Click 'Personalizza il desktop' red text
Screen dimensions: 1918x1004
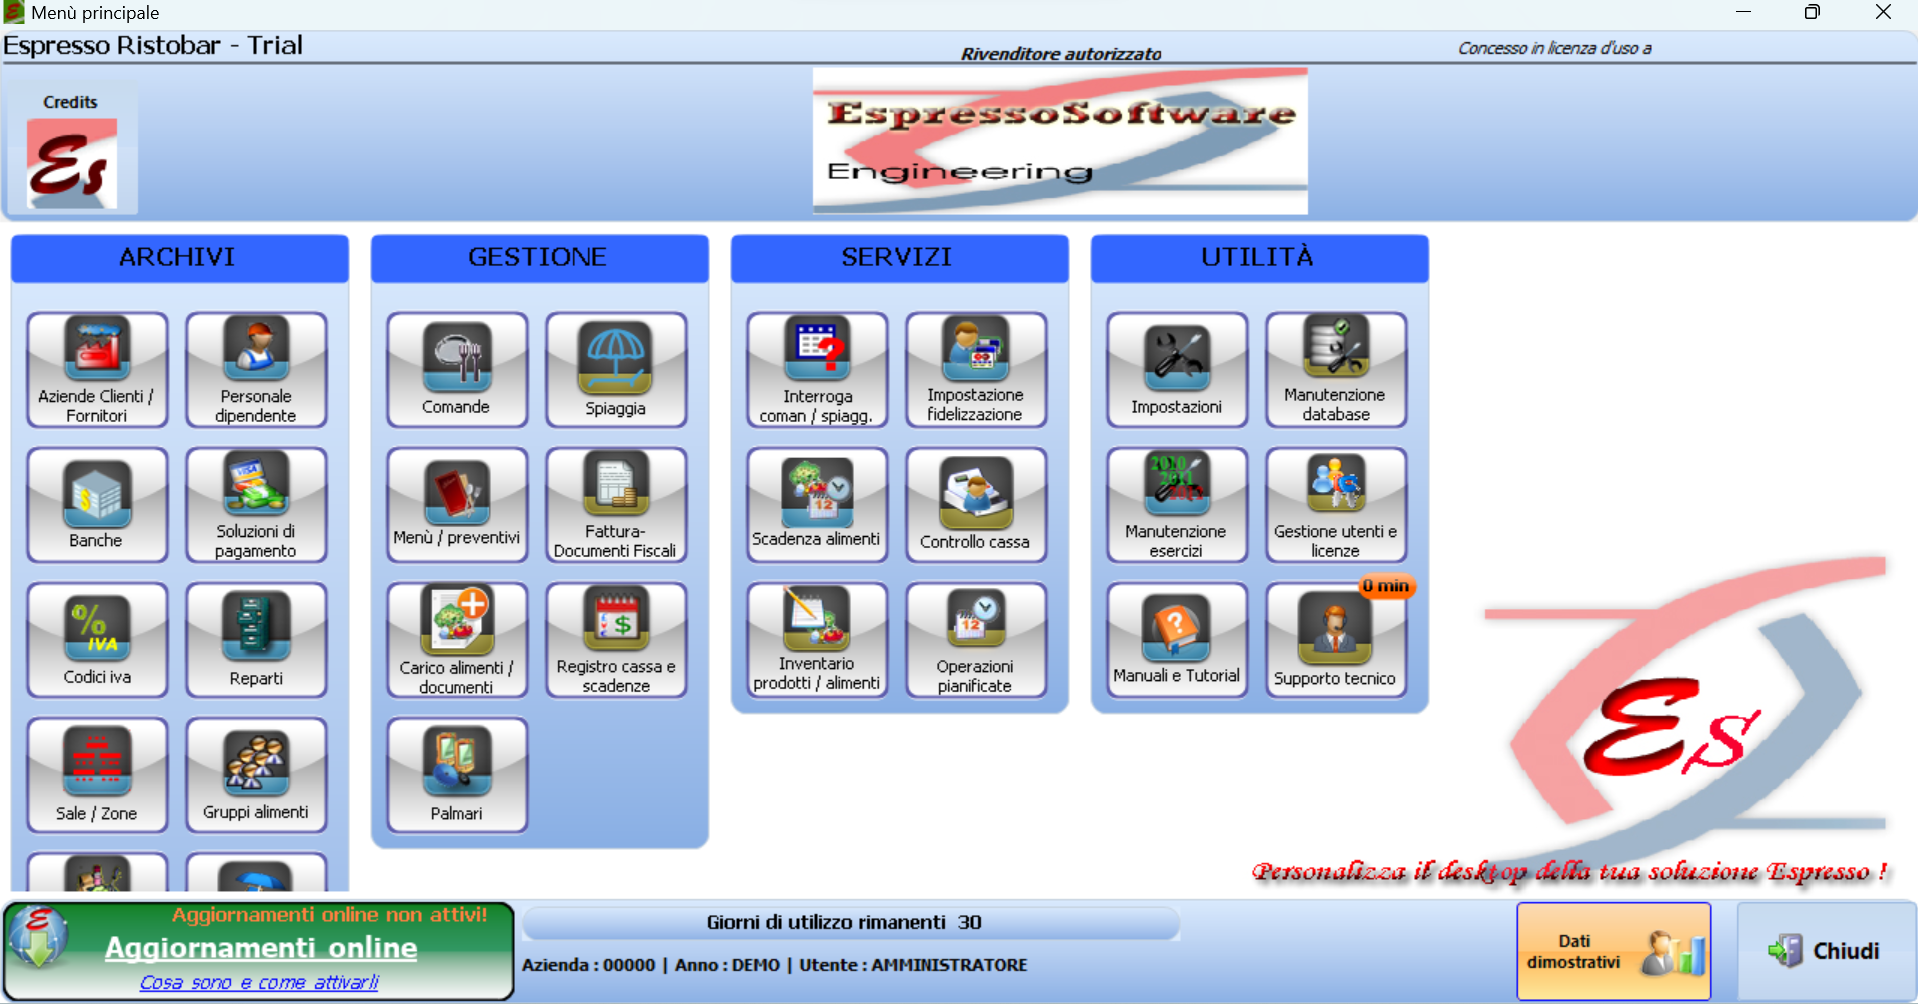tap(1570, 872)
